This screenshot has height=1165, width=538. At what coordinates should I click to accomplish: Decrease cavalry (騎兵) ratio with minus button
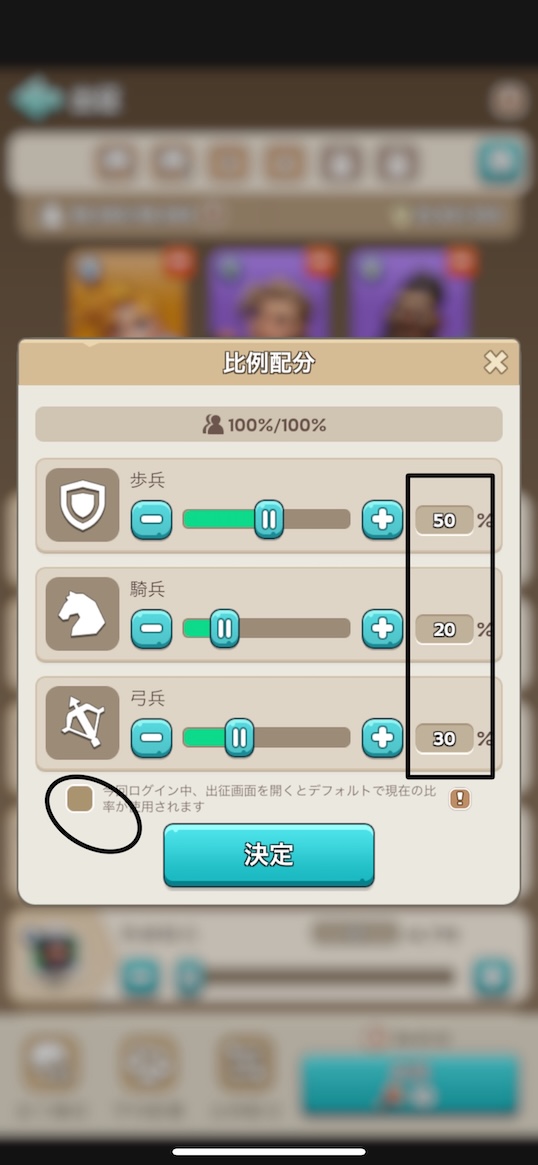(x=152, y=629)
